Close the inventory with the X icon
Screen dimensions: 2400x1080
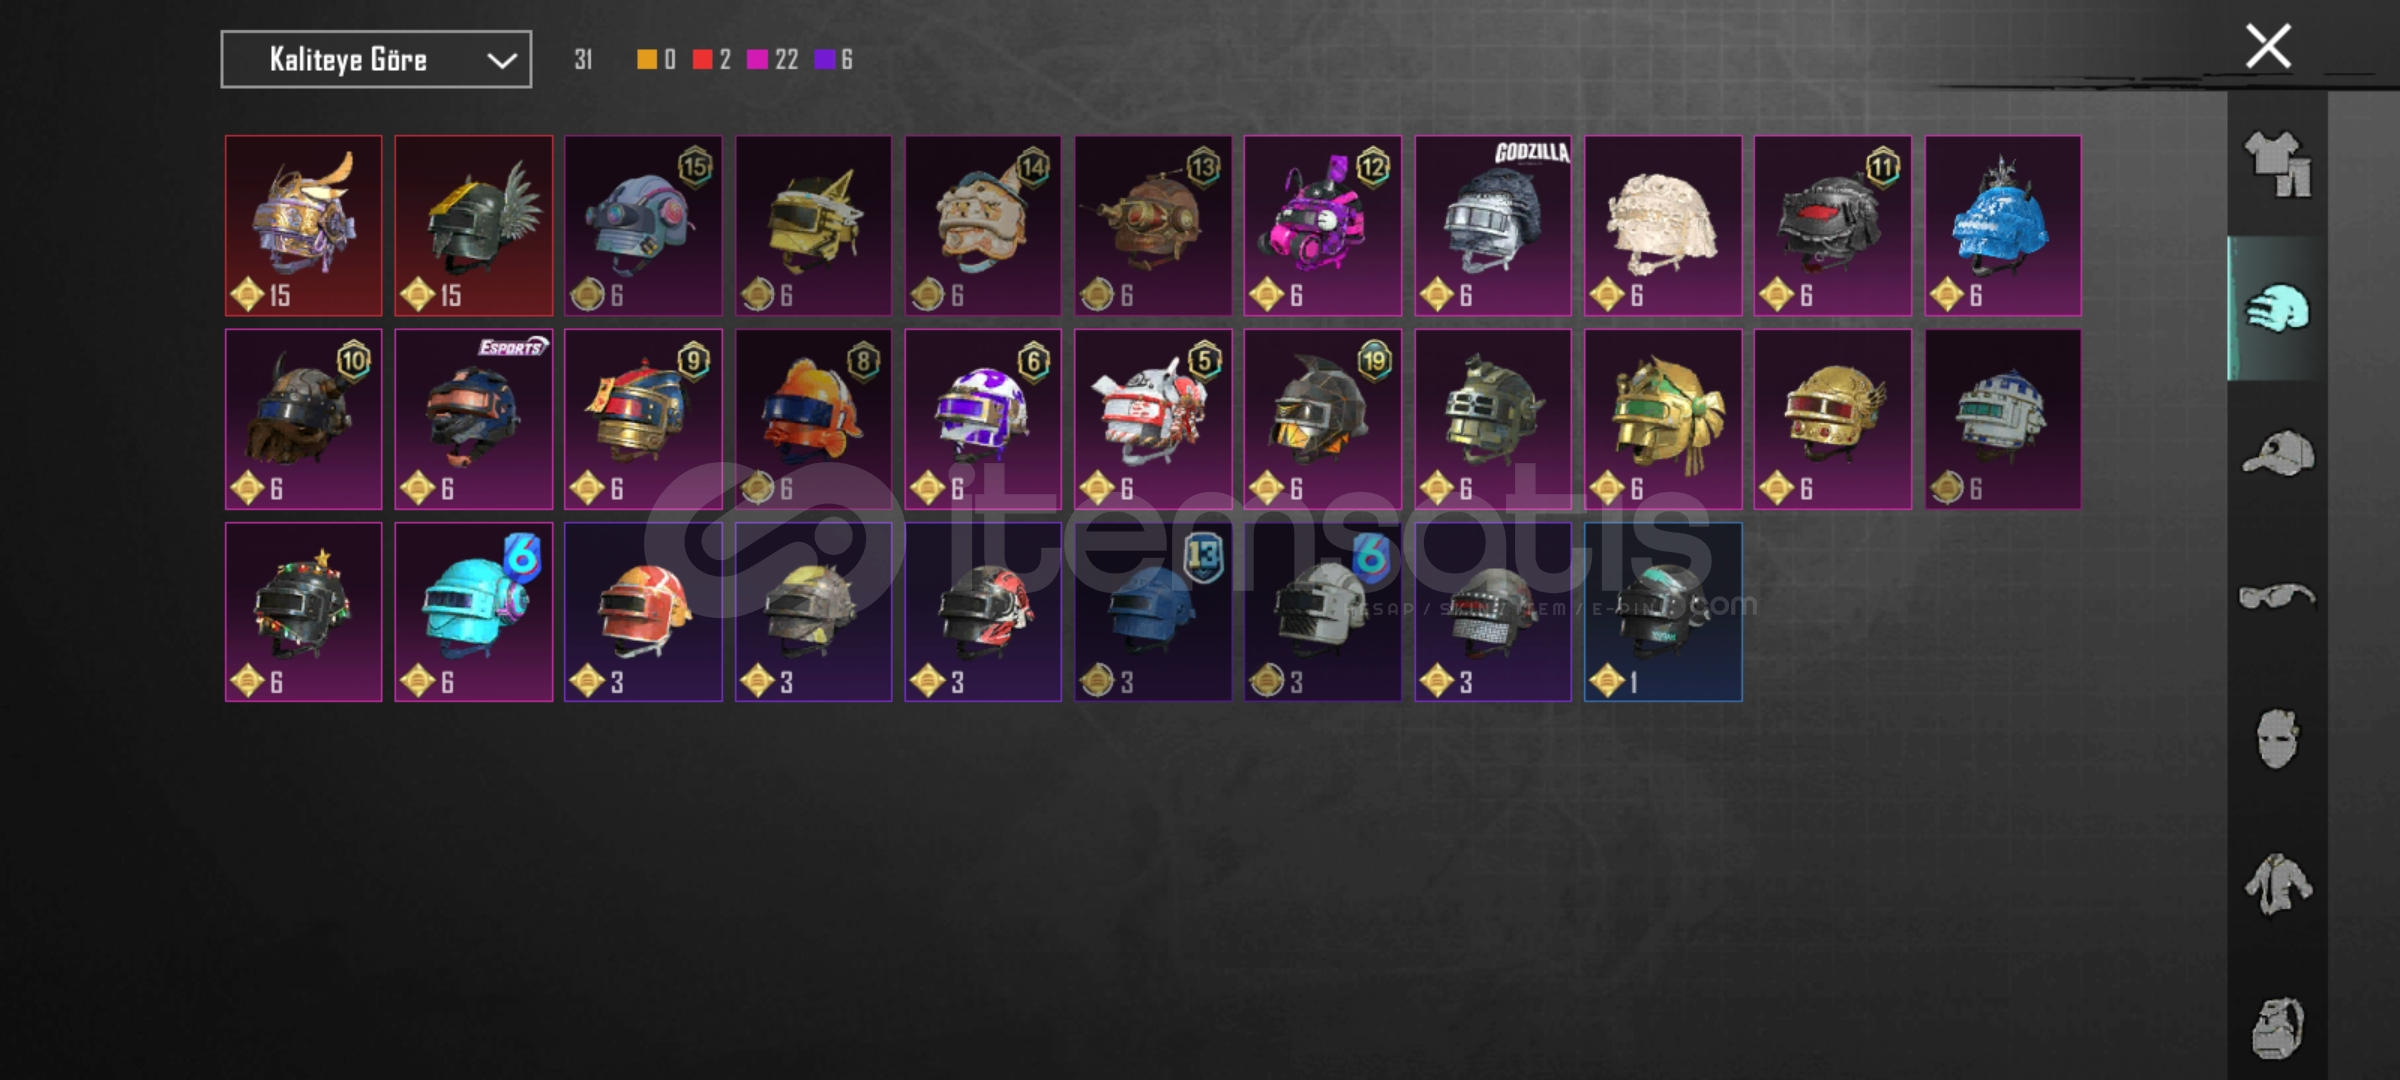point(2268,46)
